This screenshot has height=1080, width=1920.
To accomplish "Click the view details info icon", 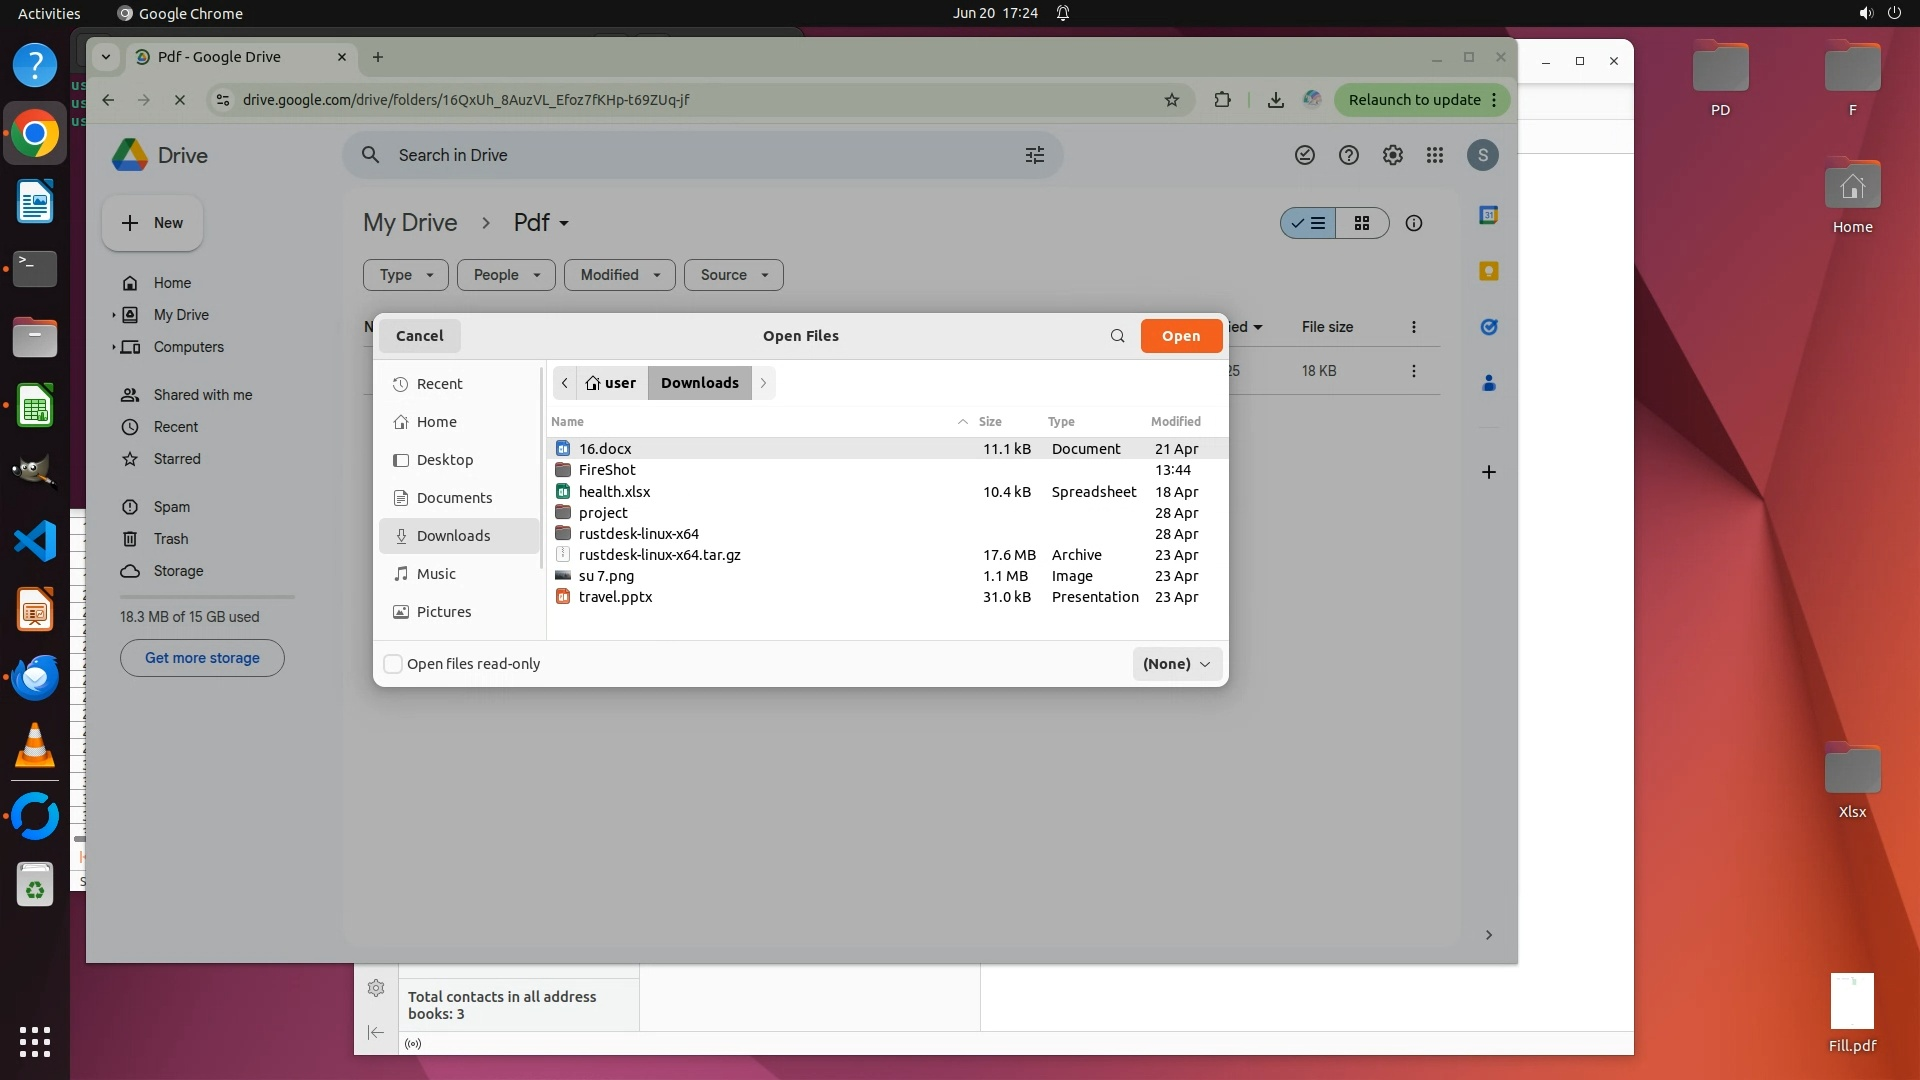I will (1413, 223).
